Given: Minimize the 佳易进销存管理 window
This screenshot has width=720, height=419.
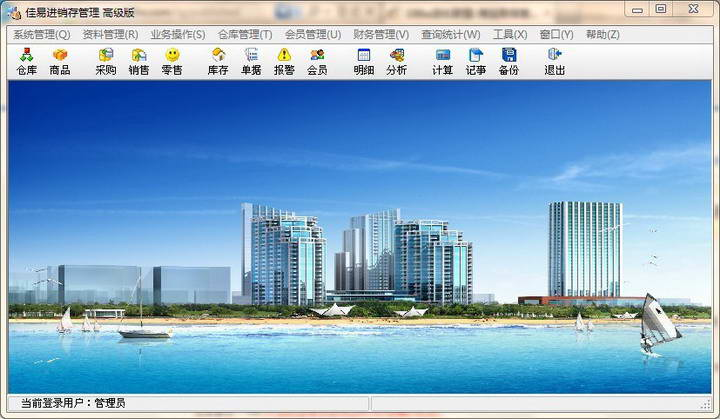Looking at the screenshot, I should 637,9.
